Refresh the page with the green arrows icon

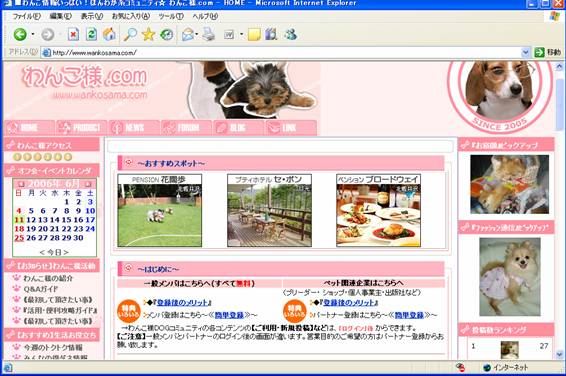pos(91,35)
